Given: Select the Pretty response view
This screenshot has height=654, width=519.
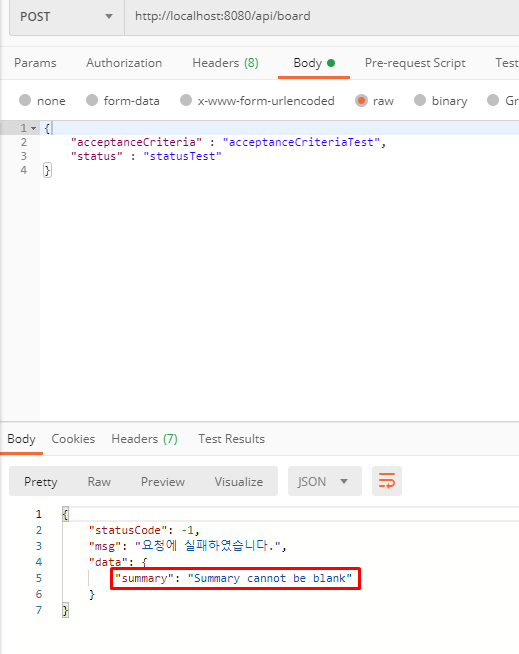Looking at the screenshot, I should click(x=40, y=482).
